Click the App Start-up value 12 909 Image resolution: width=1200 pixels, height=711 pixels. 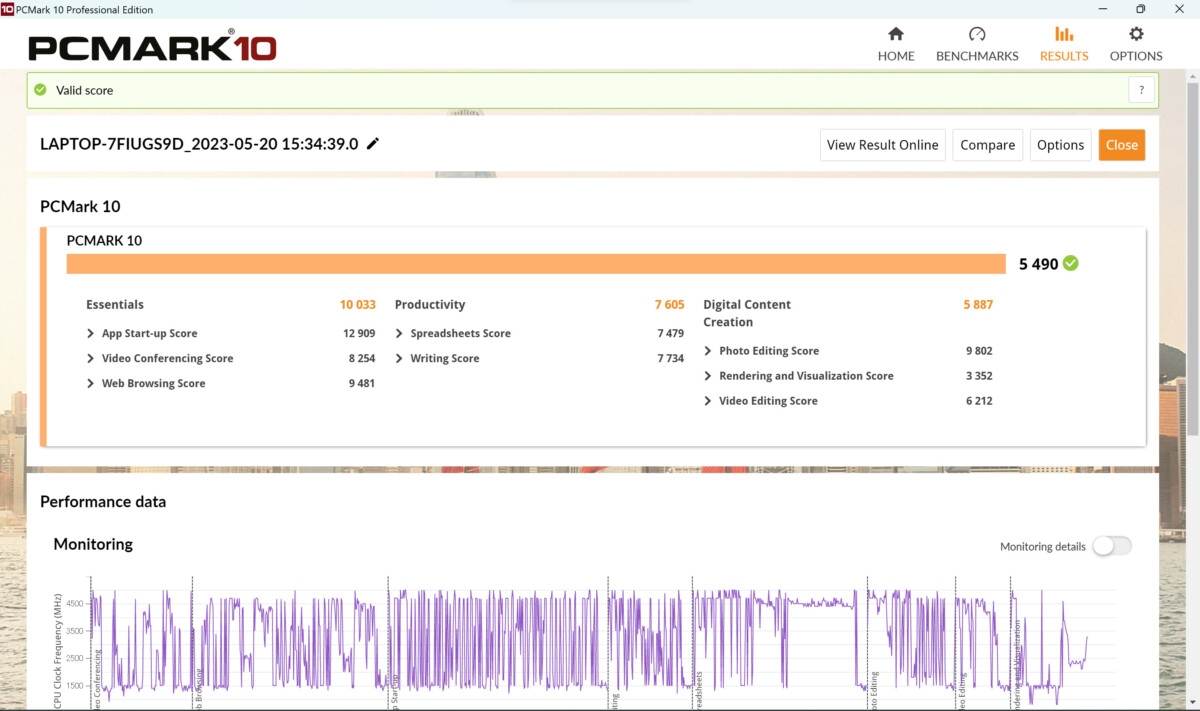pos(359,333)
